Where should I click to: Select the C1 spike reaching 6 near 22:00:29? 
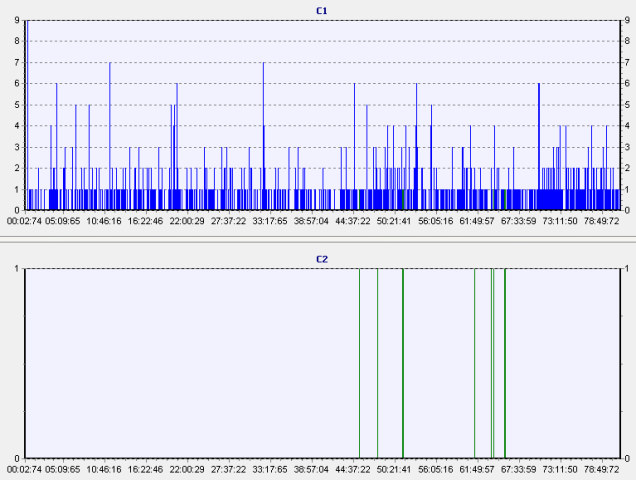click(177, 147)
